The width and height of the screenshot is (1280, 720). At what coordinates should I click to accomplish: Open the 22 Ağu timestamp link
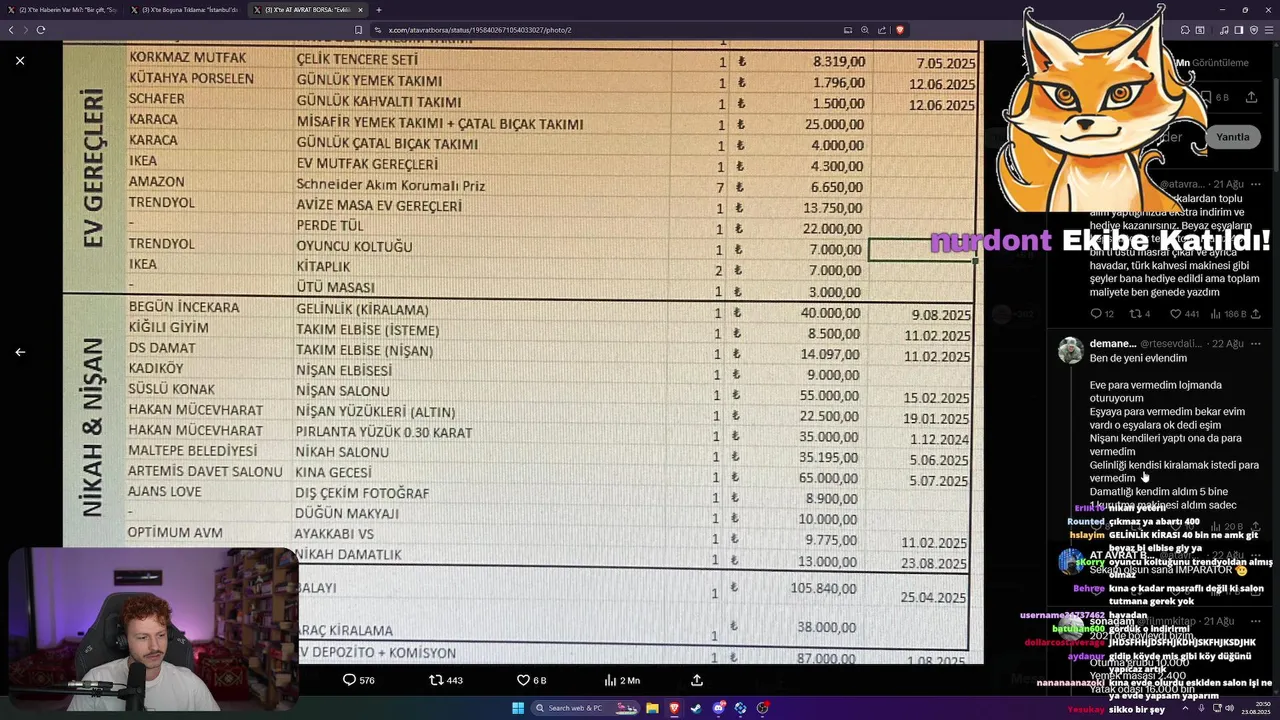pyautogui.click(x=1228, y=344)
